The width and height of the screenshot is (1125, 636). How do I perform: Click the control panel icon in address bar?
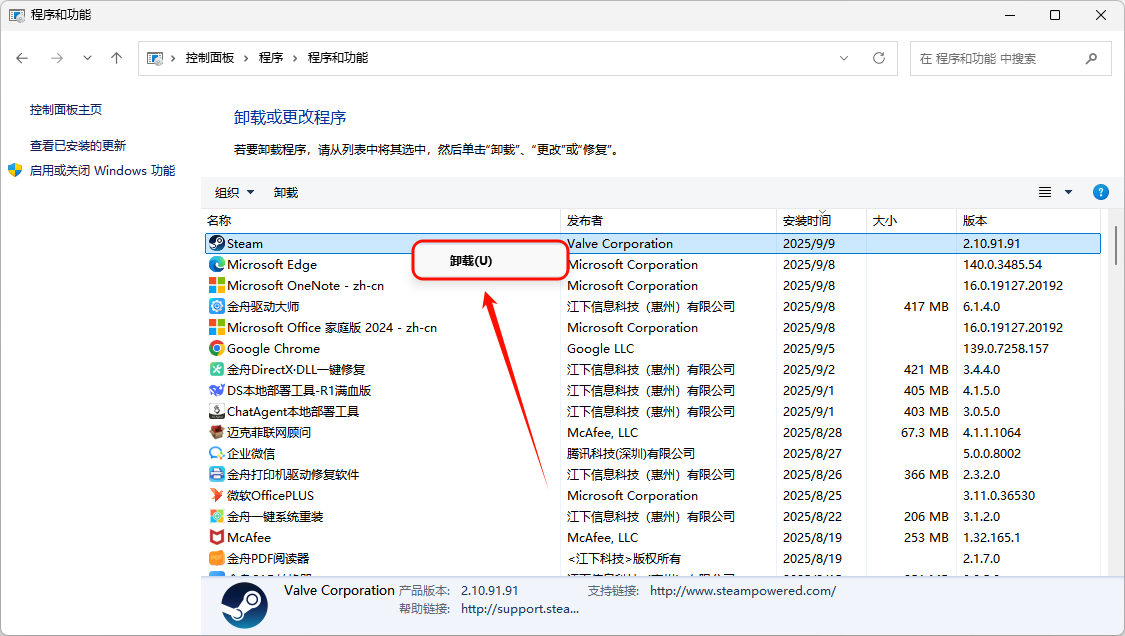pos(154,58)
